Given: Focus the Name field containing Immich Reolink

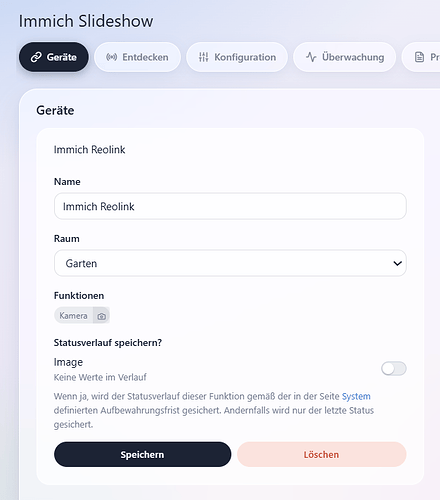Looking at the screenshot, I should coord(230,206).
